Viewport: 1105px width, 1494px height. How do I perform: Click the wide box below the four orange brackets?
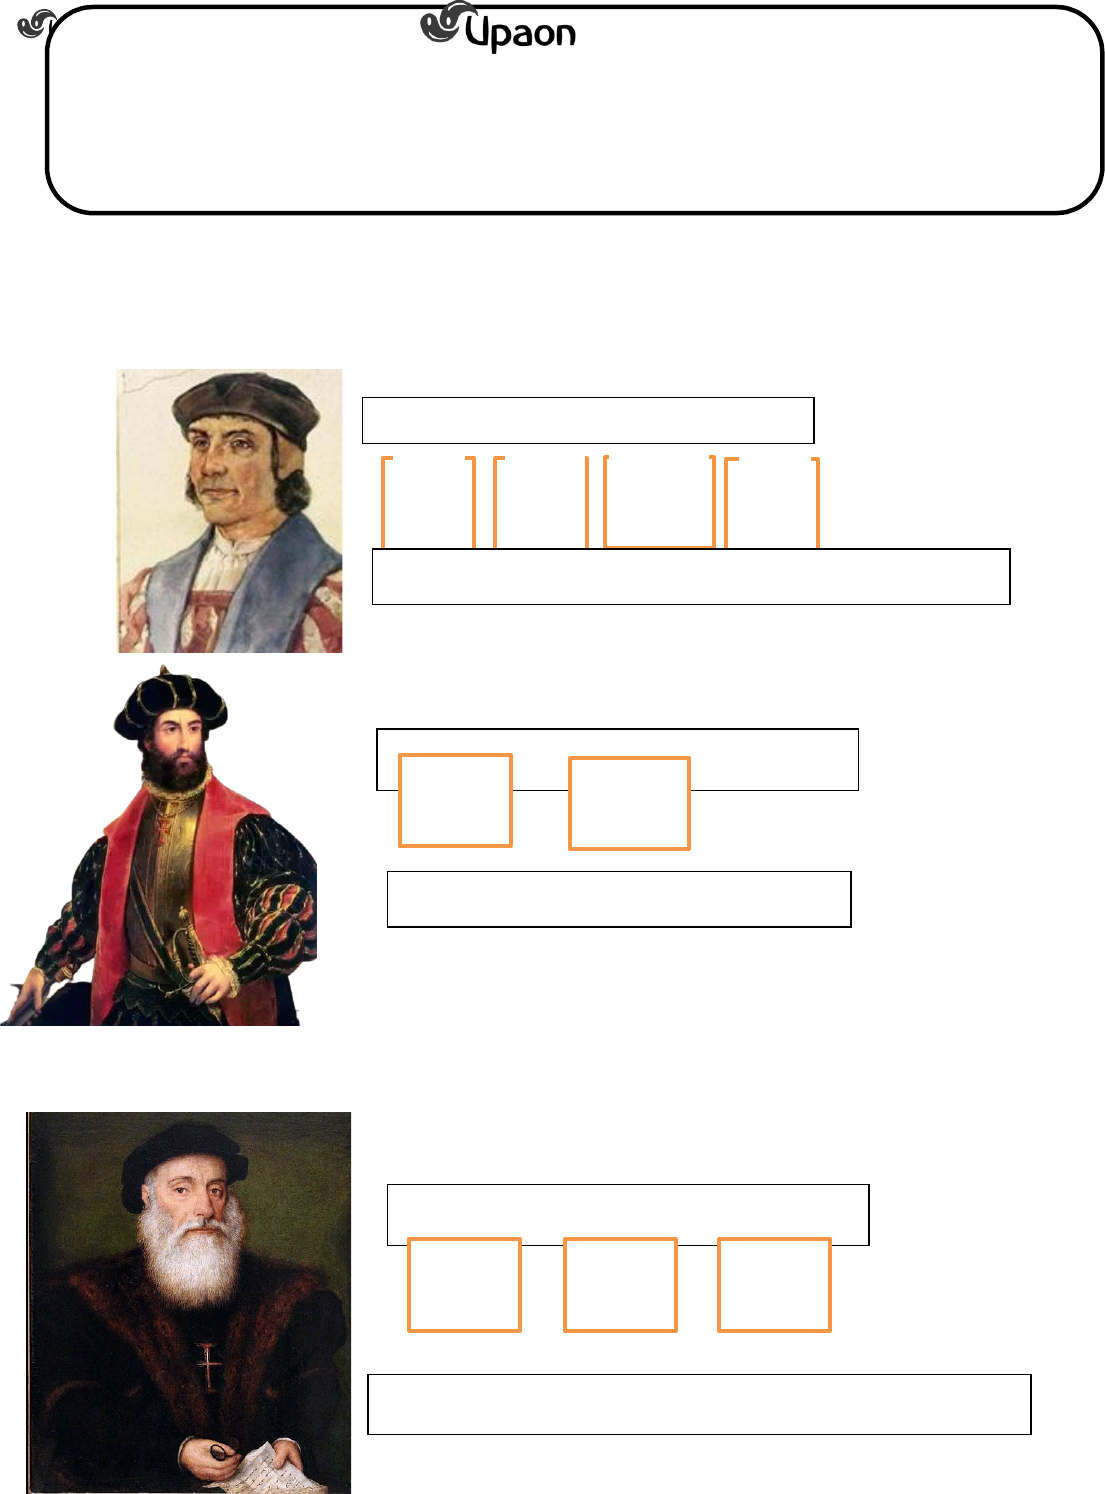pyautogui.click(x=691, y=576)
